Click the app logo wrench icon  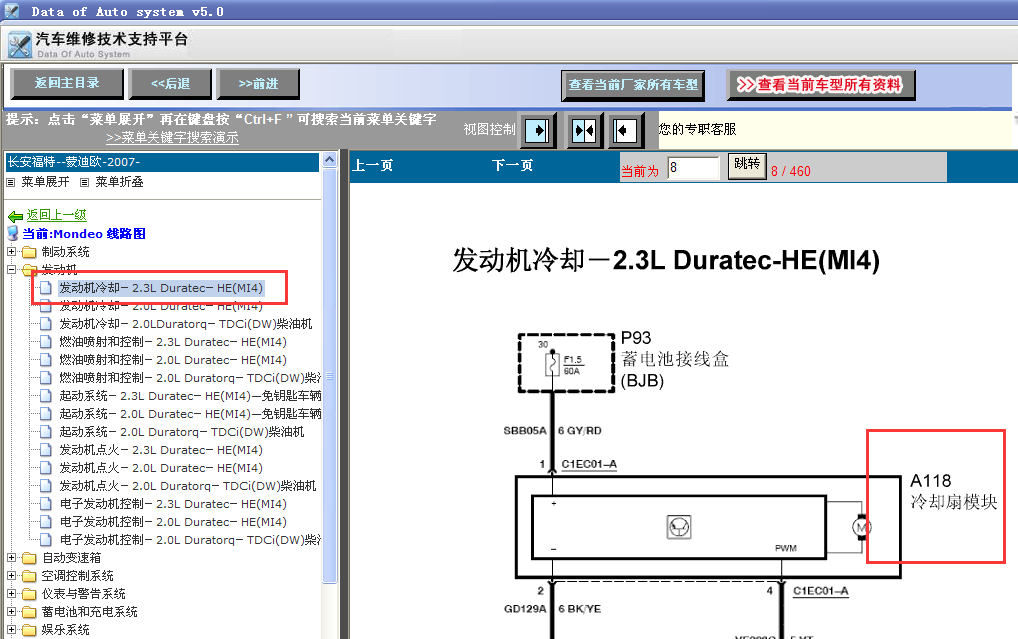20,45
